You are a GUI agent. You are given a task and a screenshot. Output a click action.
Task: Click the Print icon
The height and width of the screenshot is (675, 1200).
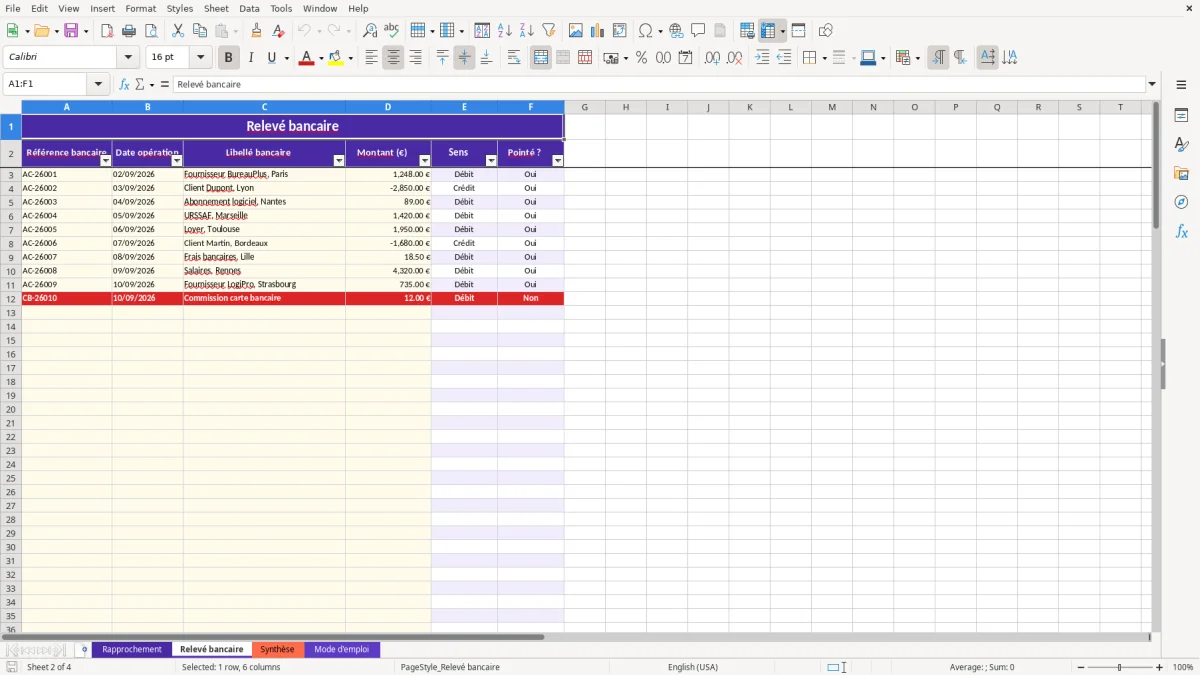[129, 31]
